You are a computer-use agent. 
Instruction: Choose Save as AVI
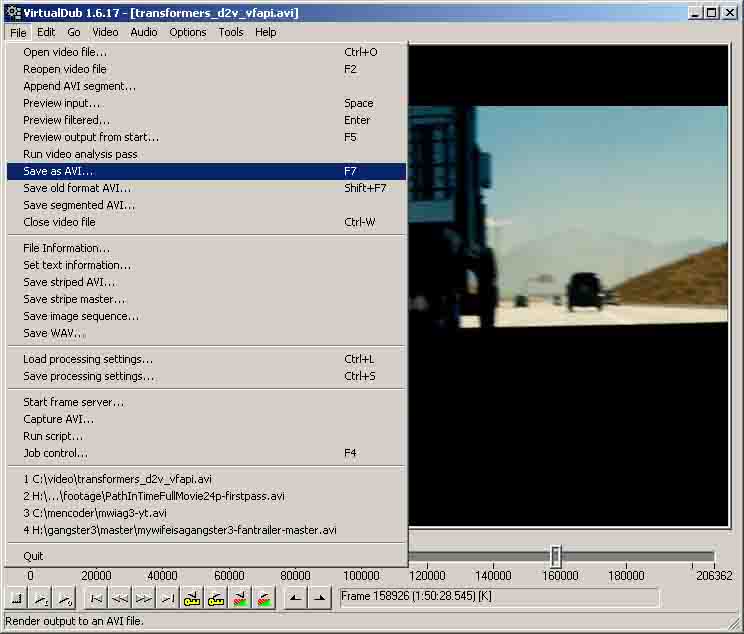click(x=206, y=171)
